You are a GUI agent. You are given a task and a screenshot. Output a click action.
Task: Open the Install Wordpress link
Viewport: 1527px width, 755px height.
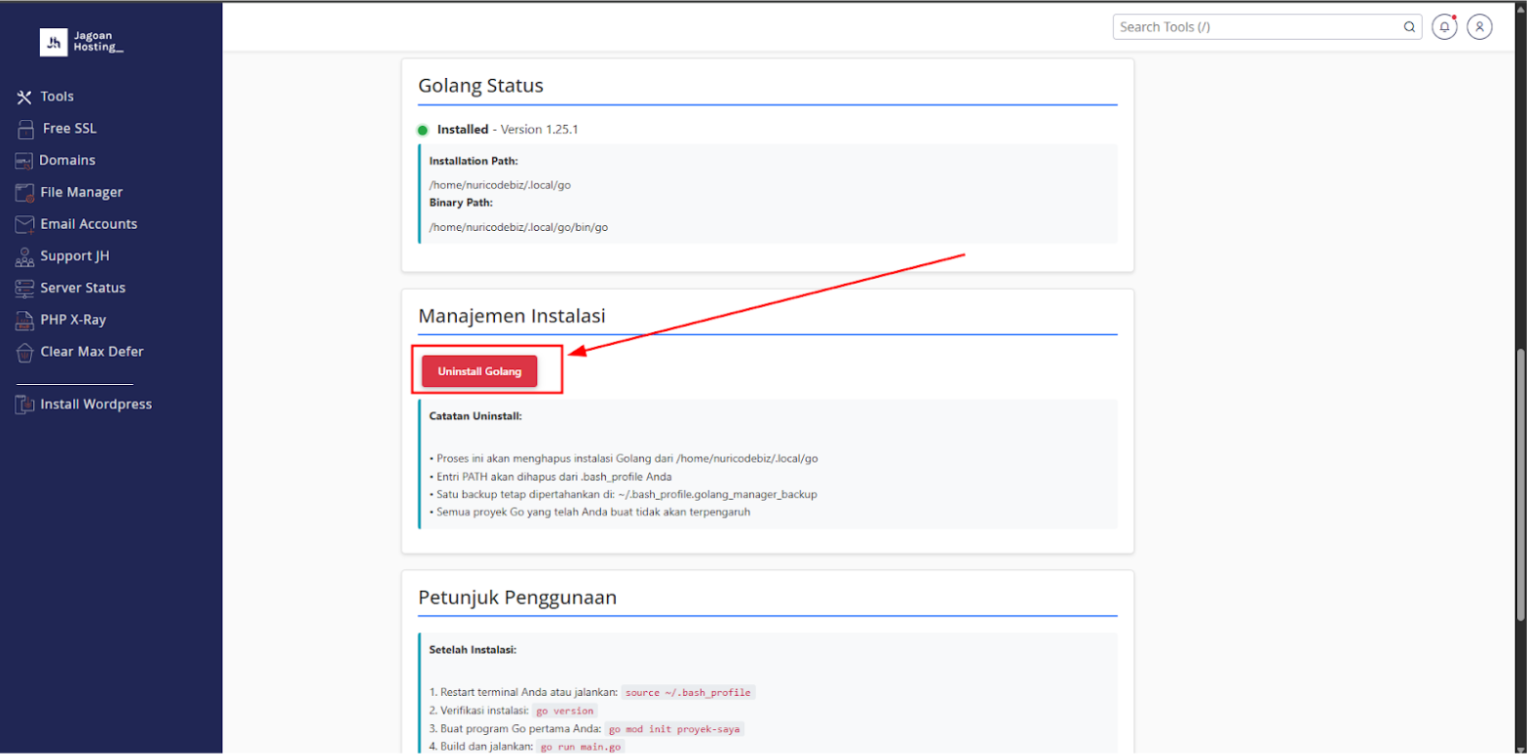[x=96, y=404]
